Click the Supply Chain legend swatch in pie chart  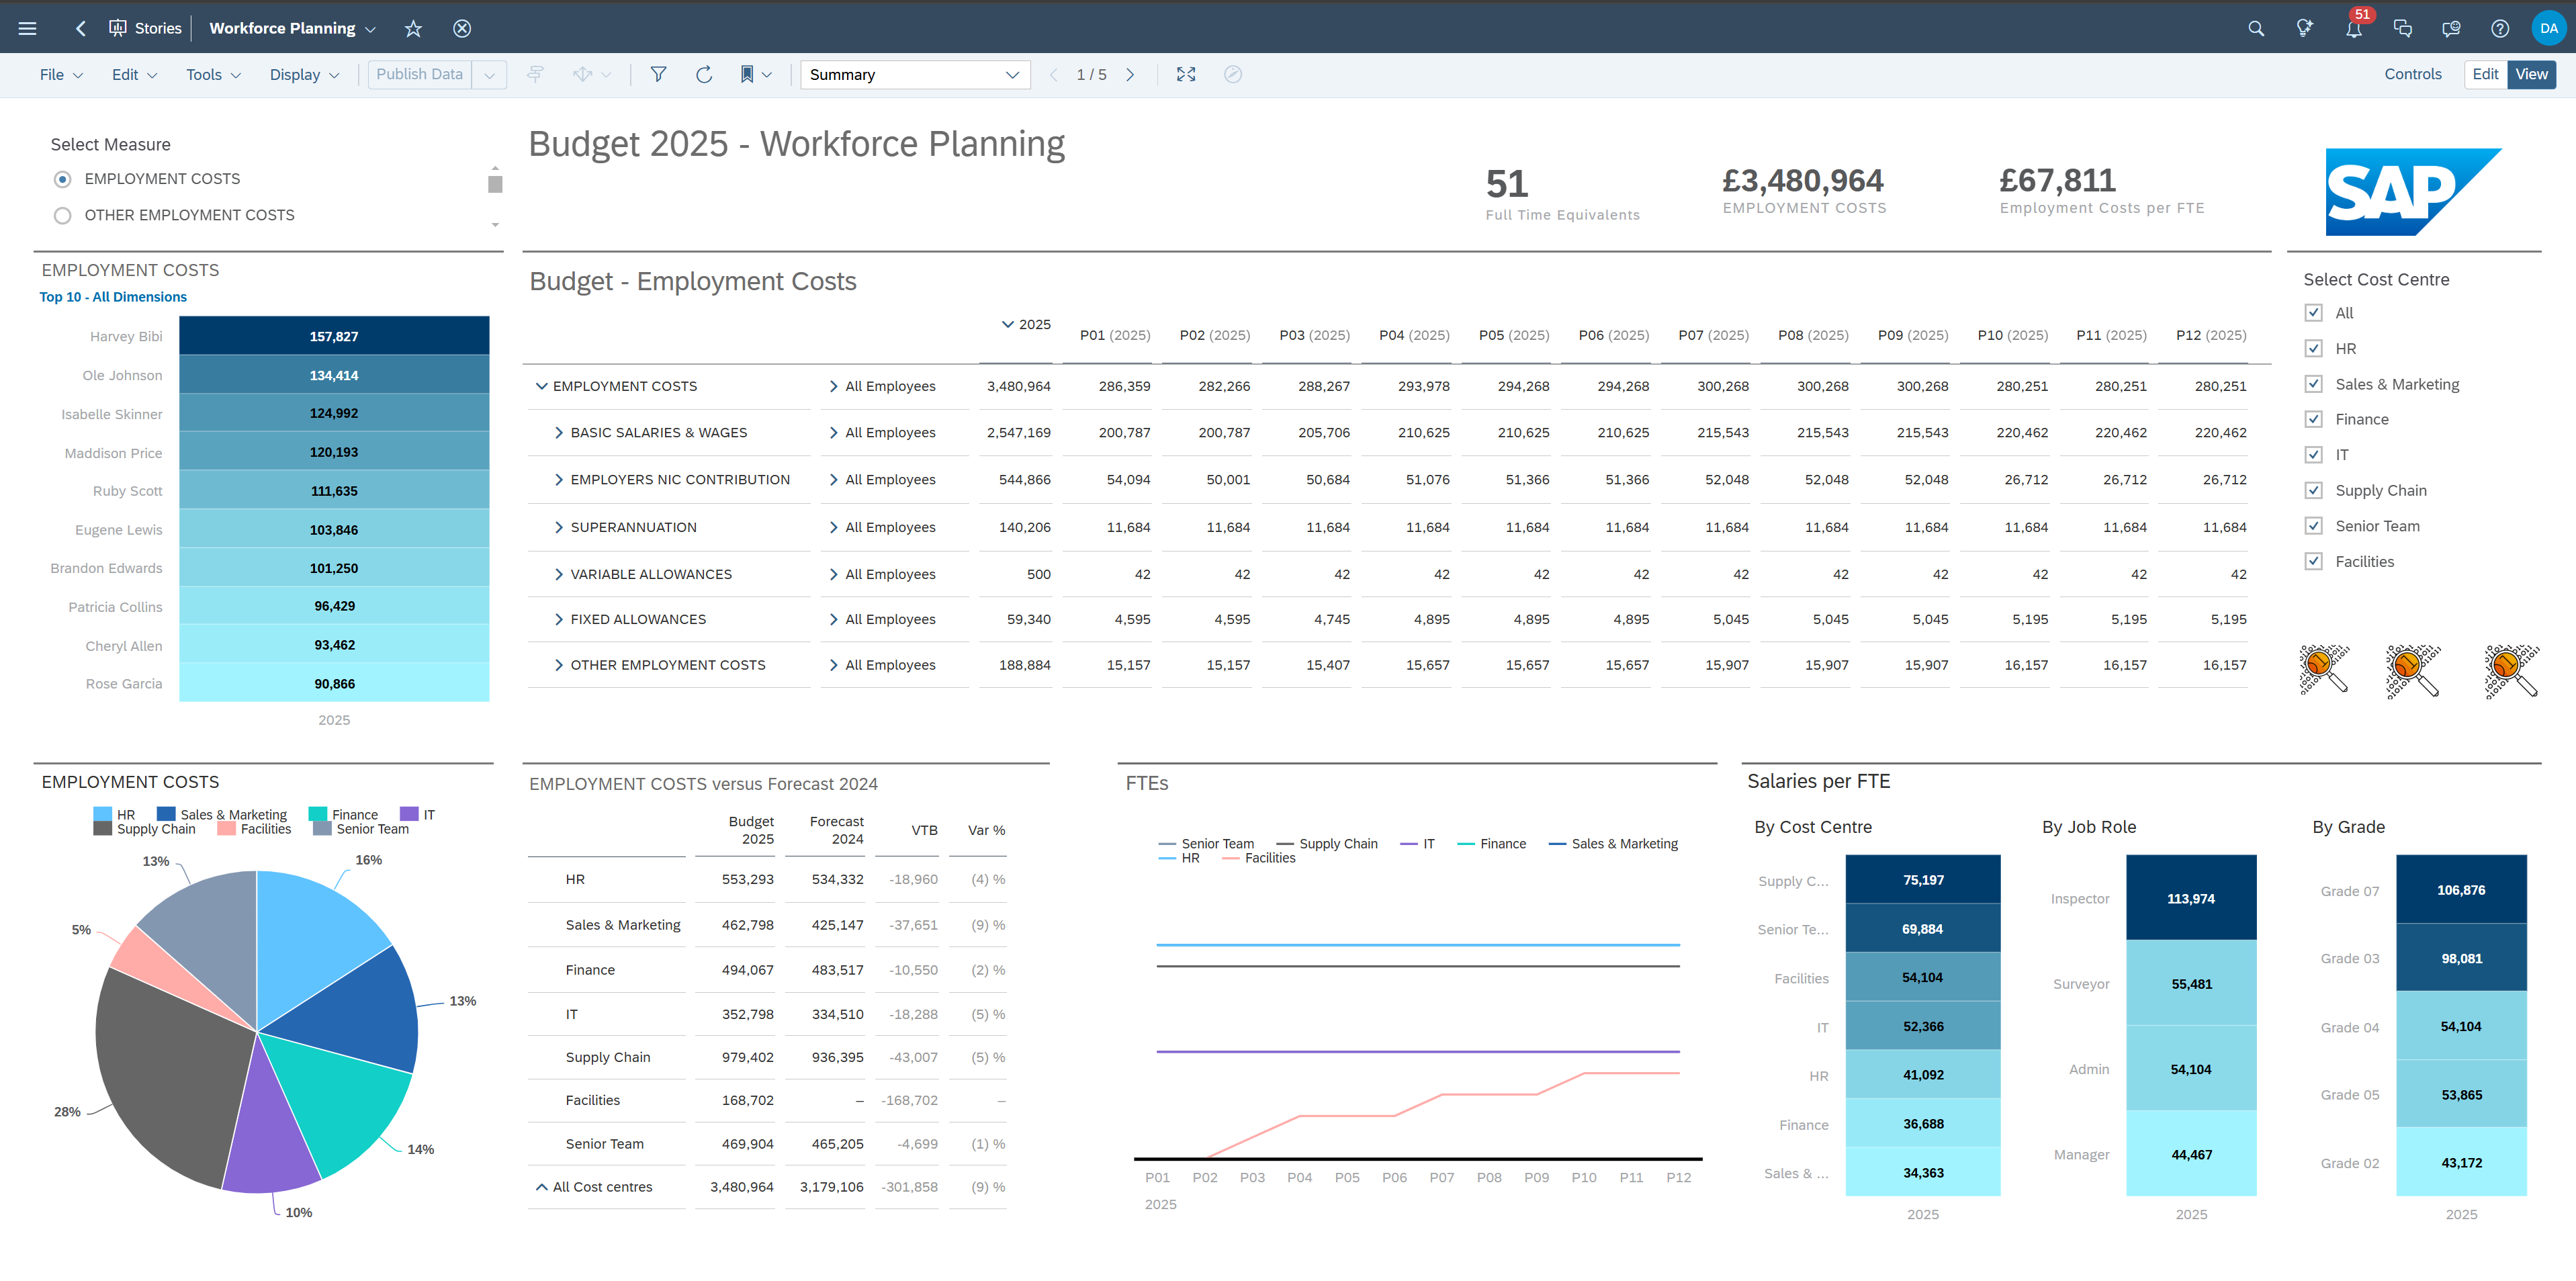(x=102, y=829)
